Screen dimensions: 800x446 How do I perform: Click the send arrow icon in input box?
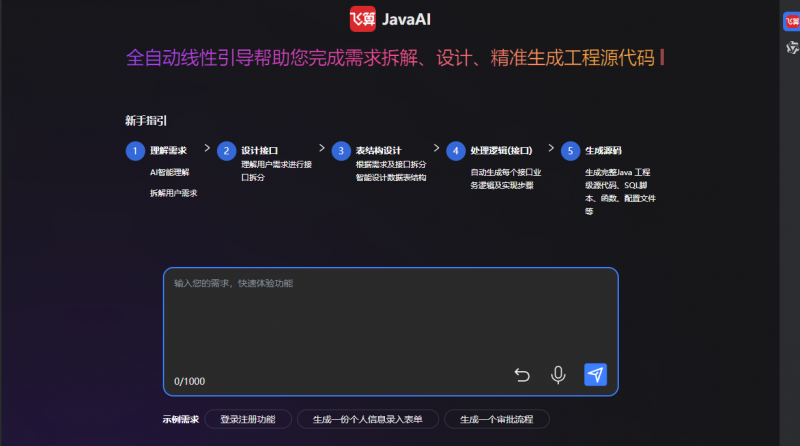[595, 374]
